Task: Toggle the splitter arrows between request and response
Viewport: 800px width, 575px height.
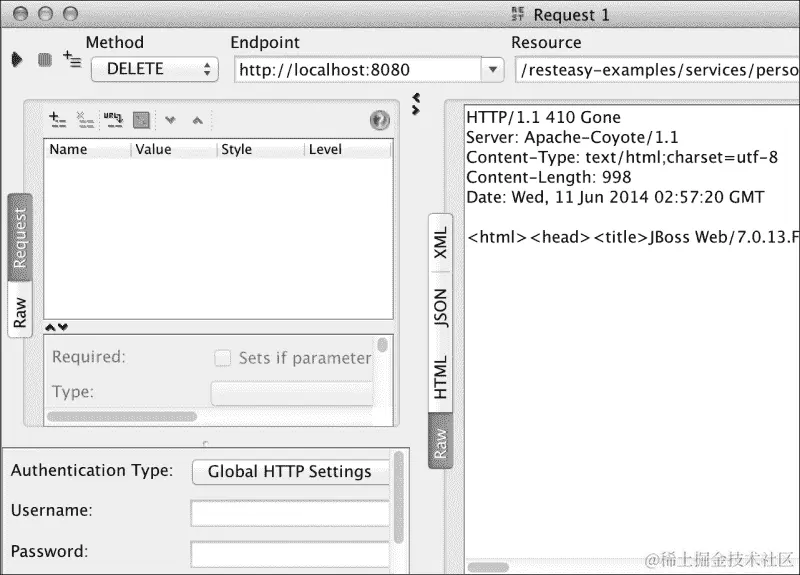Action: point(416,104)
